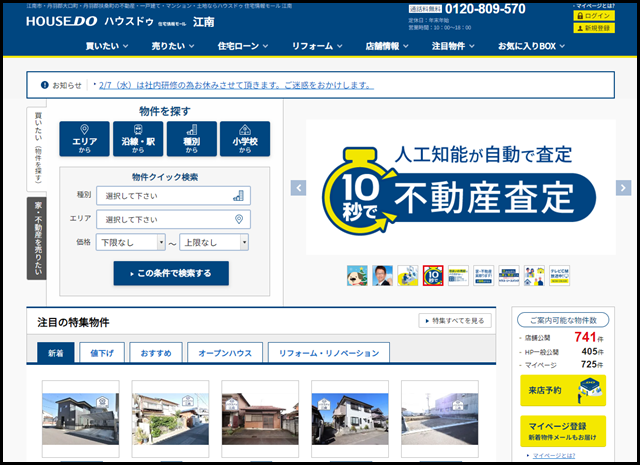
Task: Open the エリア quick search selector
Action: tap(173, 219)
